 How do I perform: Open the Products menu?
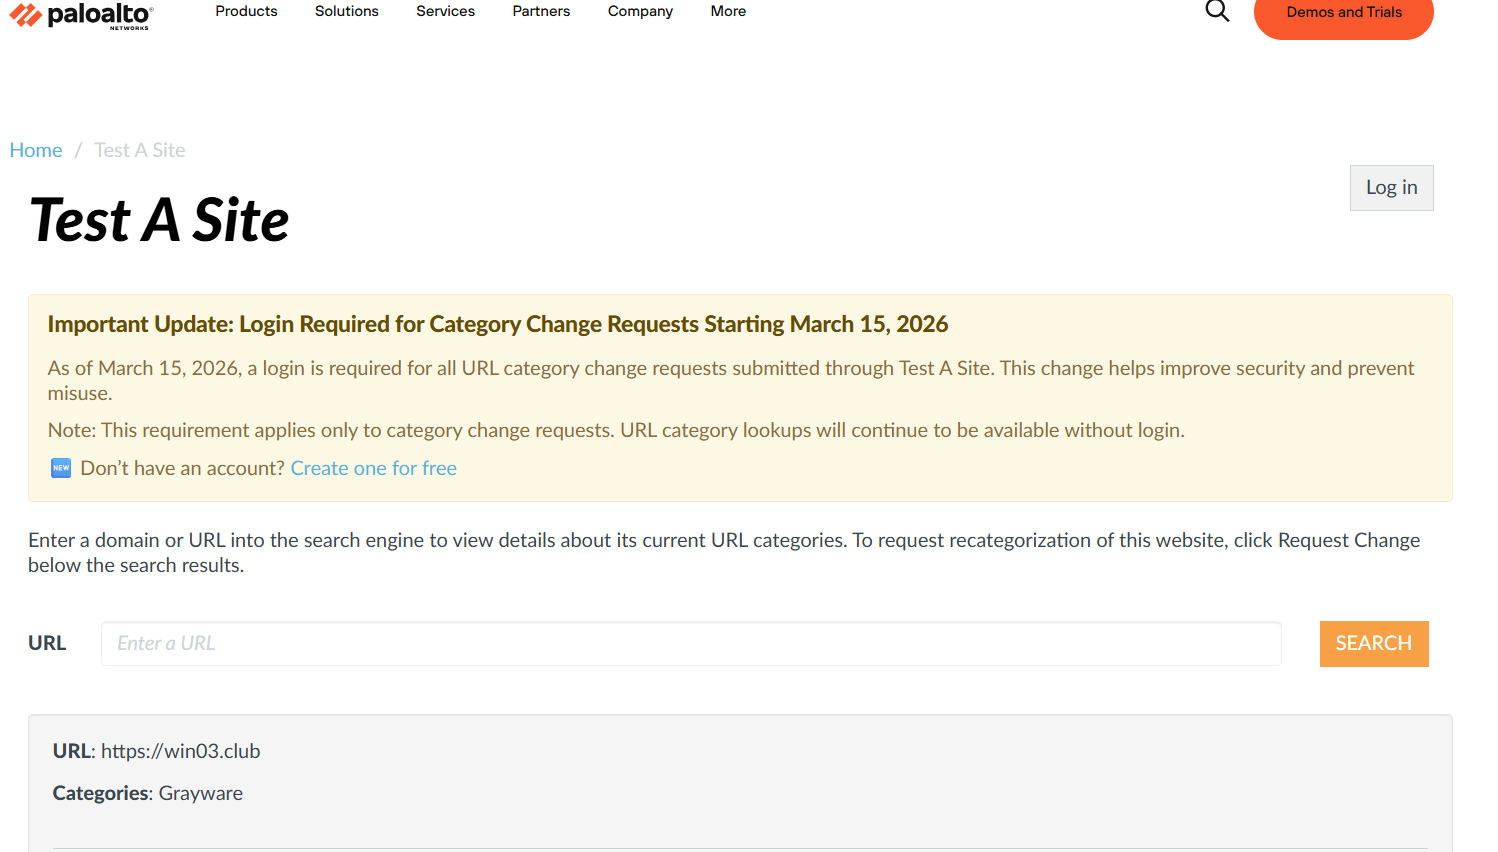click(246, 11)
